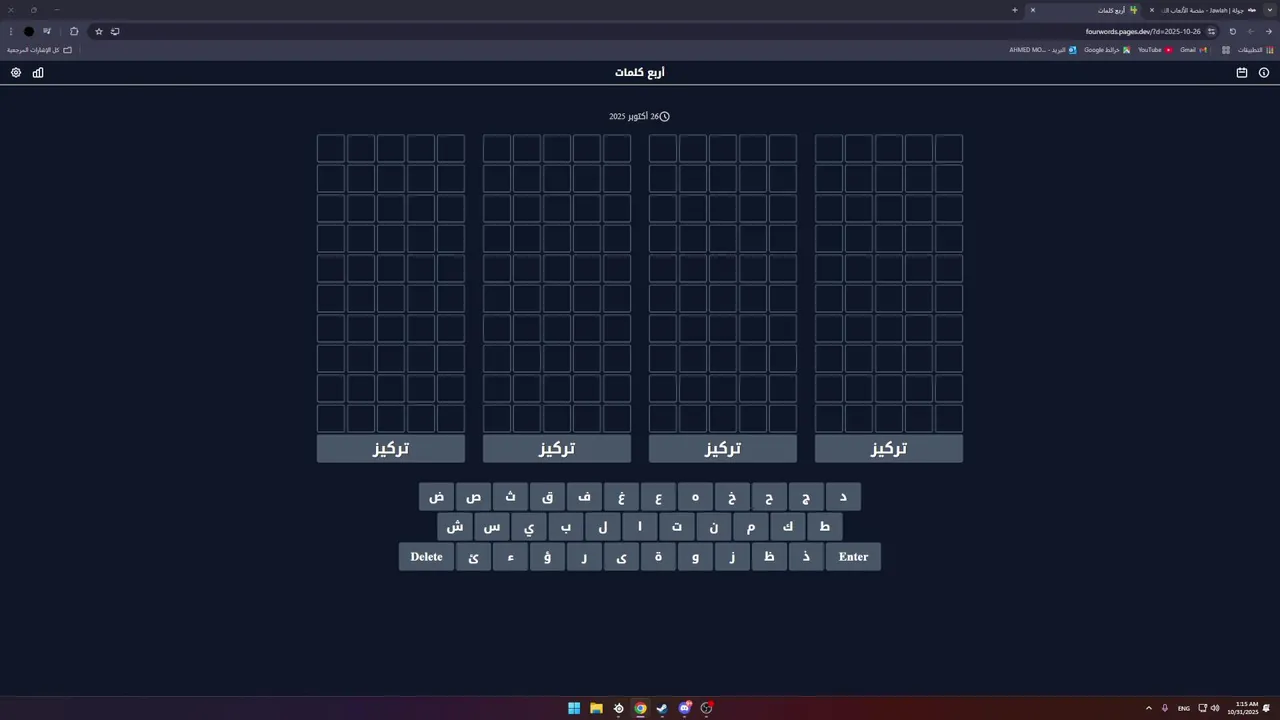Switch to the Jawlah tab
Screen dimensions: 1280x720
click(x=1204, y=10)
